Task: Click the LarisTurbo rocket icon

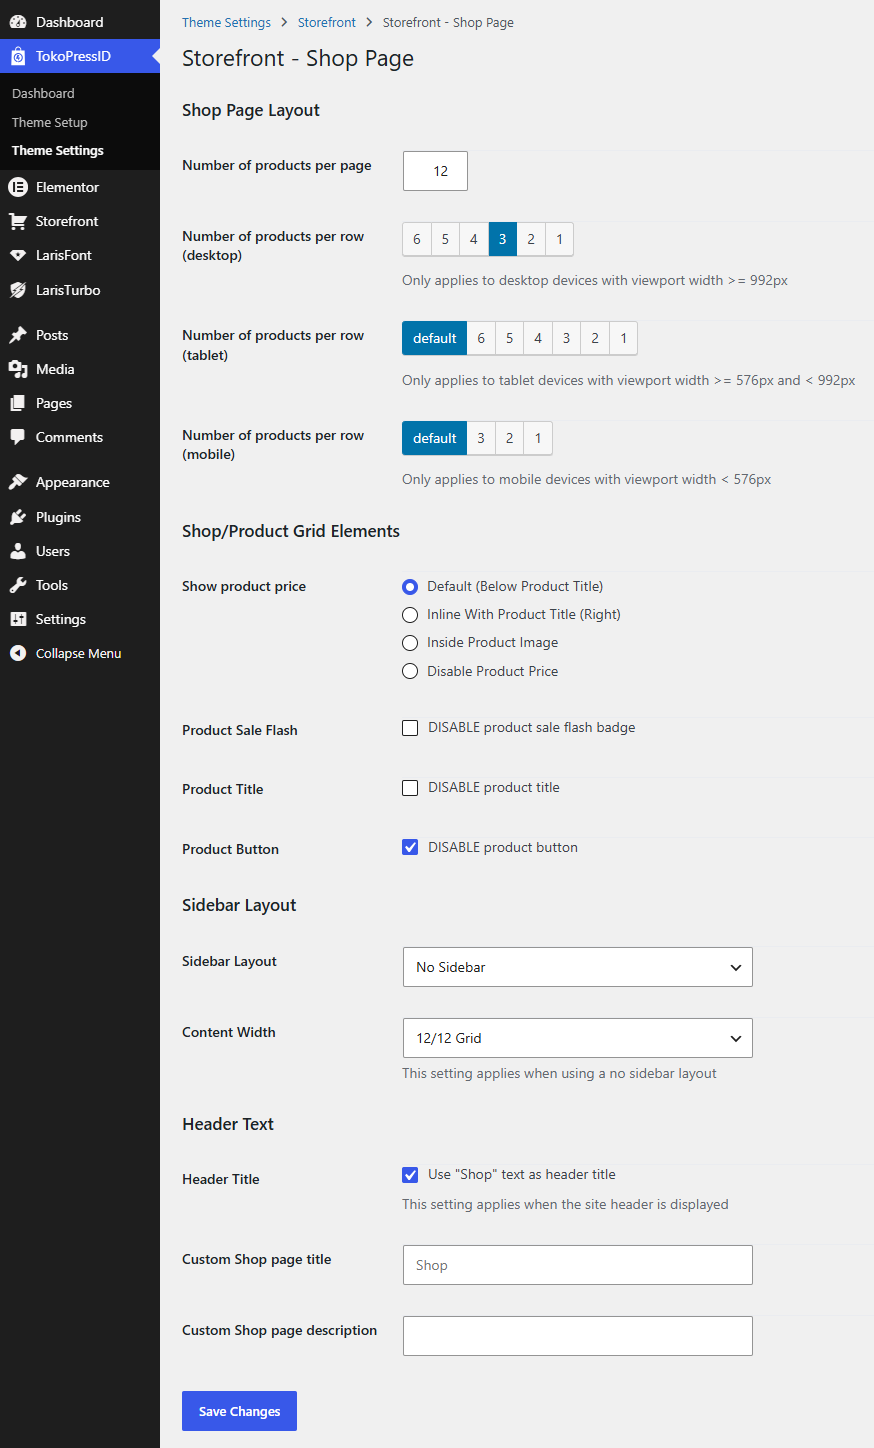Action: pyautogui.click(x=18, y=290)
